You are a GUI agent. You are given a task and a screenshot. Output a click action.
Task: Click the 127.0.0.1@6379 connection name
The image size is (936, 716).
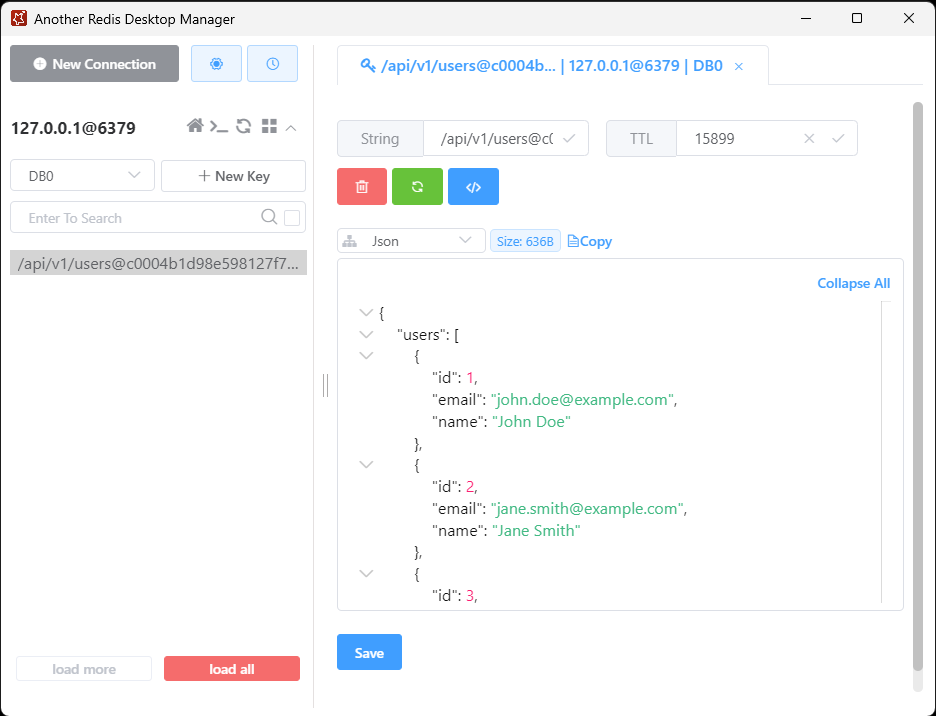pyautogui.click(x=73, y=128)
